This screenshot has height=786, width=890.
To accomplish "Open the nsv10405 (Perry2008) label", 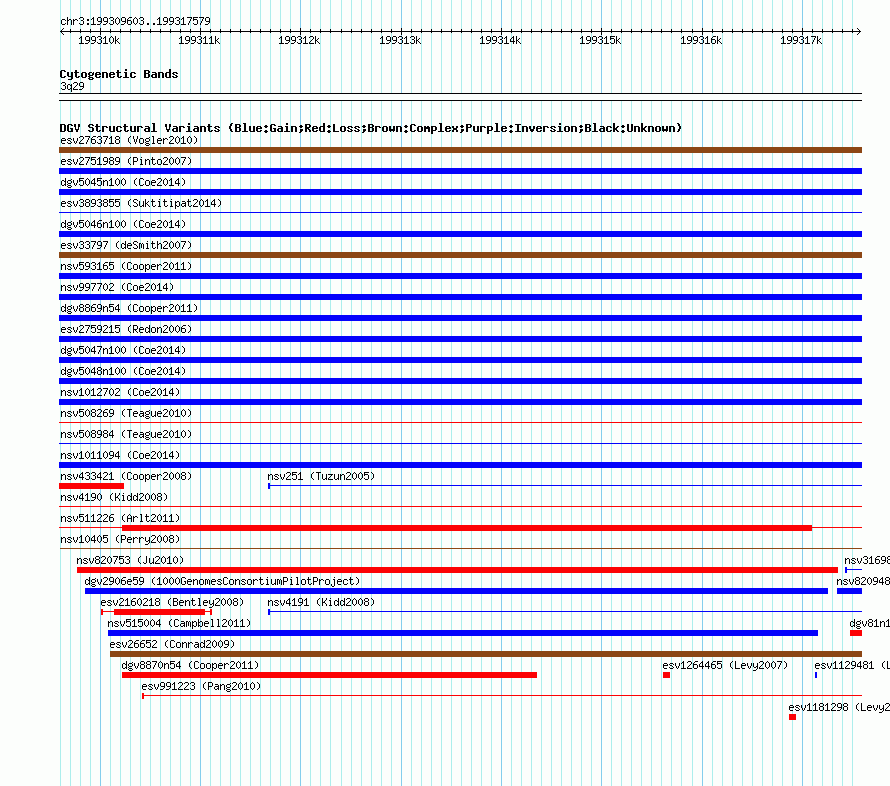I will tap(120, 539).
